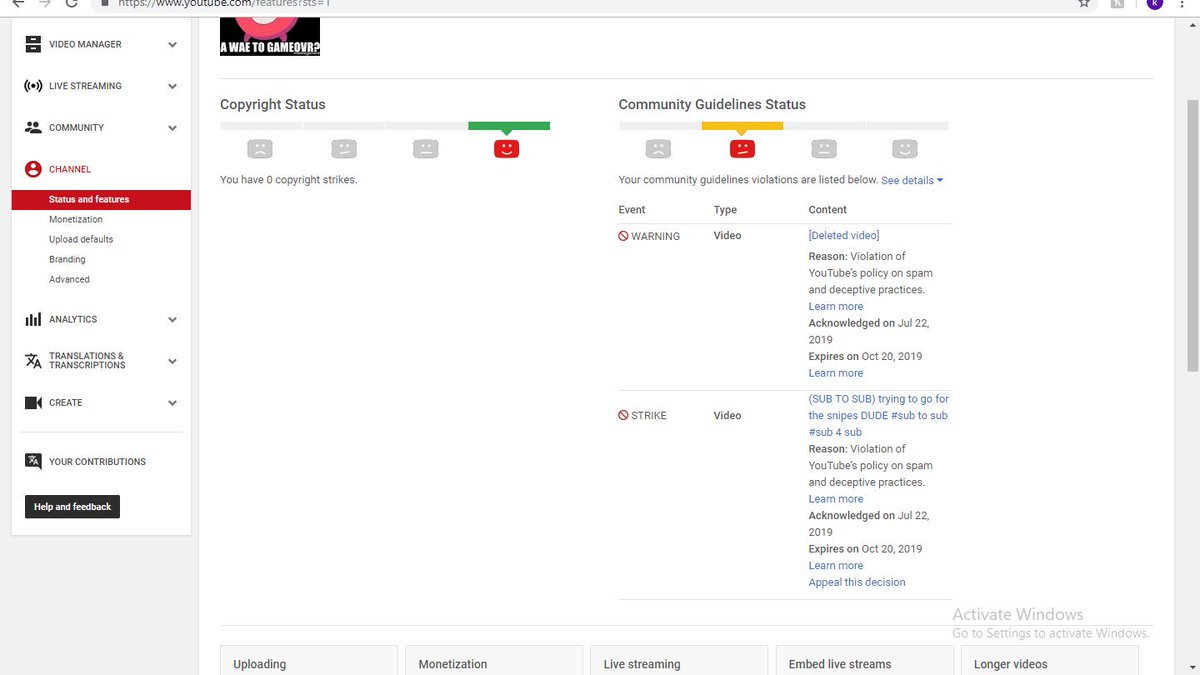Open the Upload defaults submenu item
The image size is (1200, 675).
point(81,240)
